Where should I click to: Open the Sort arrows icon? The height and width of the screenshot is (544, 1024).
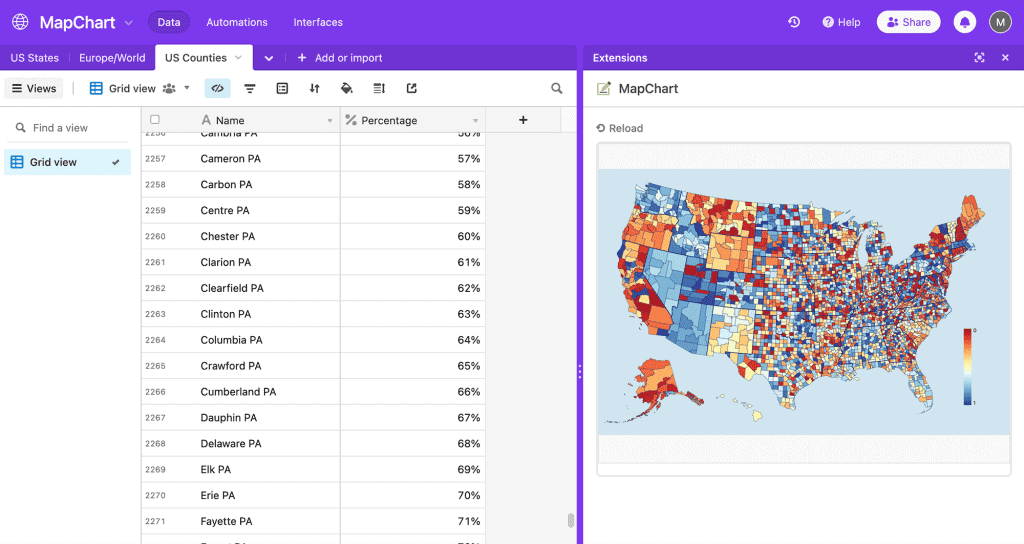click(314, 88)
